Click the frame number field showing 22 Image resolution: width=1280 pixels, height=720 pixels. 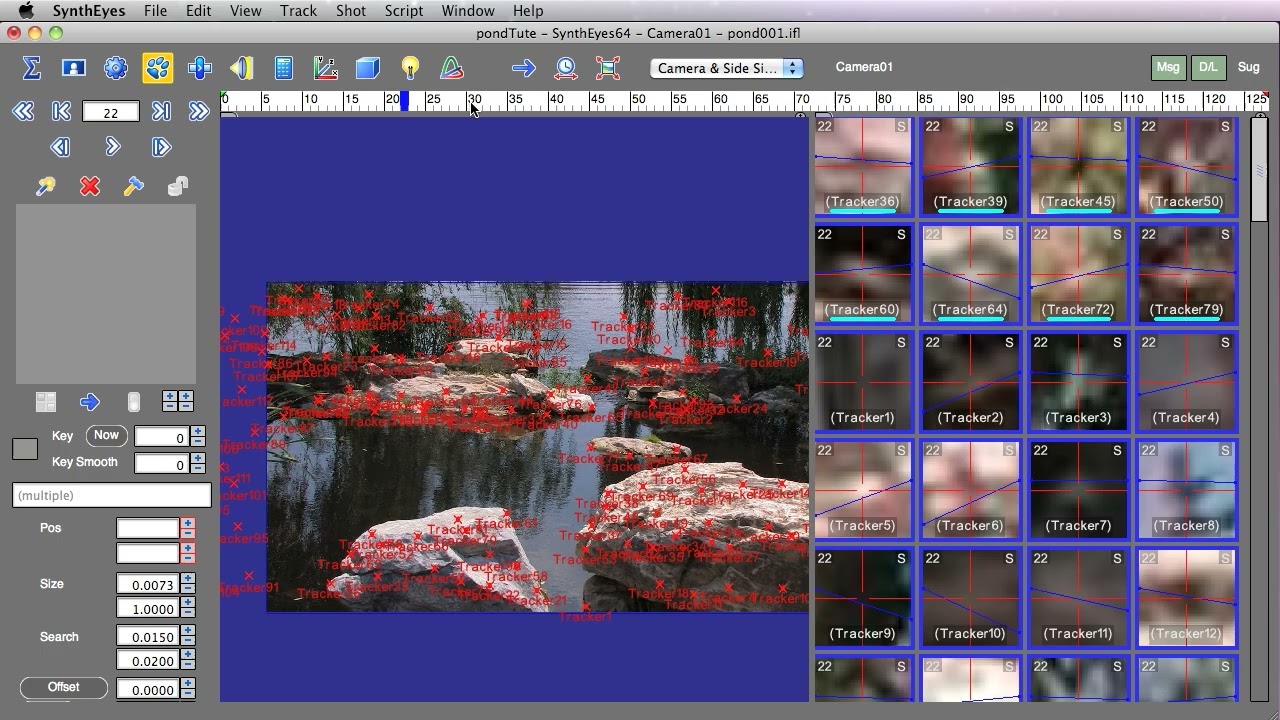[x=110, y=113]
